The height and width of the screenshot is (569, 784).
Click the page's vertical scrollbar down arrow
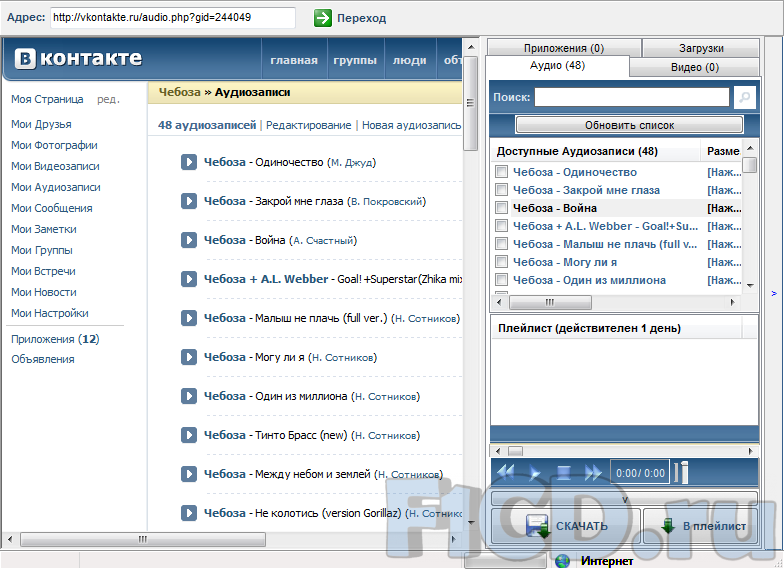click(470, 523)
